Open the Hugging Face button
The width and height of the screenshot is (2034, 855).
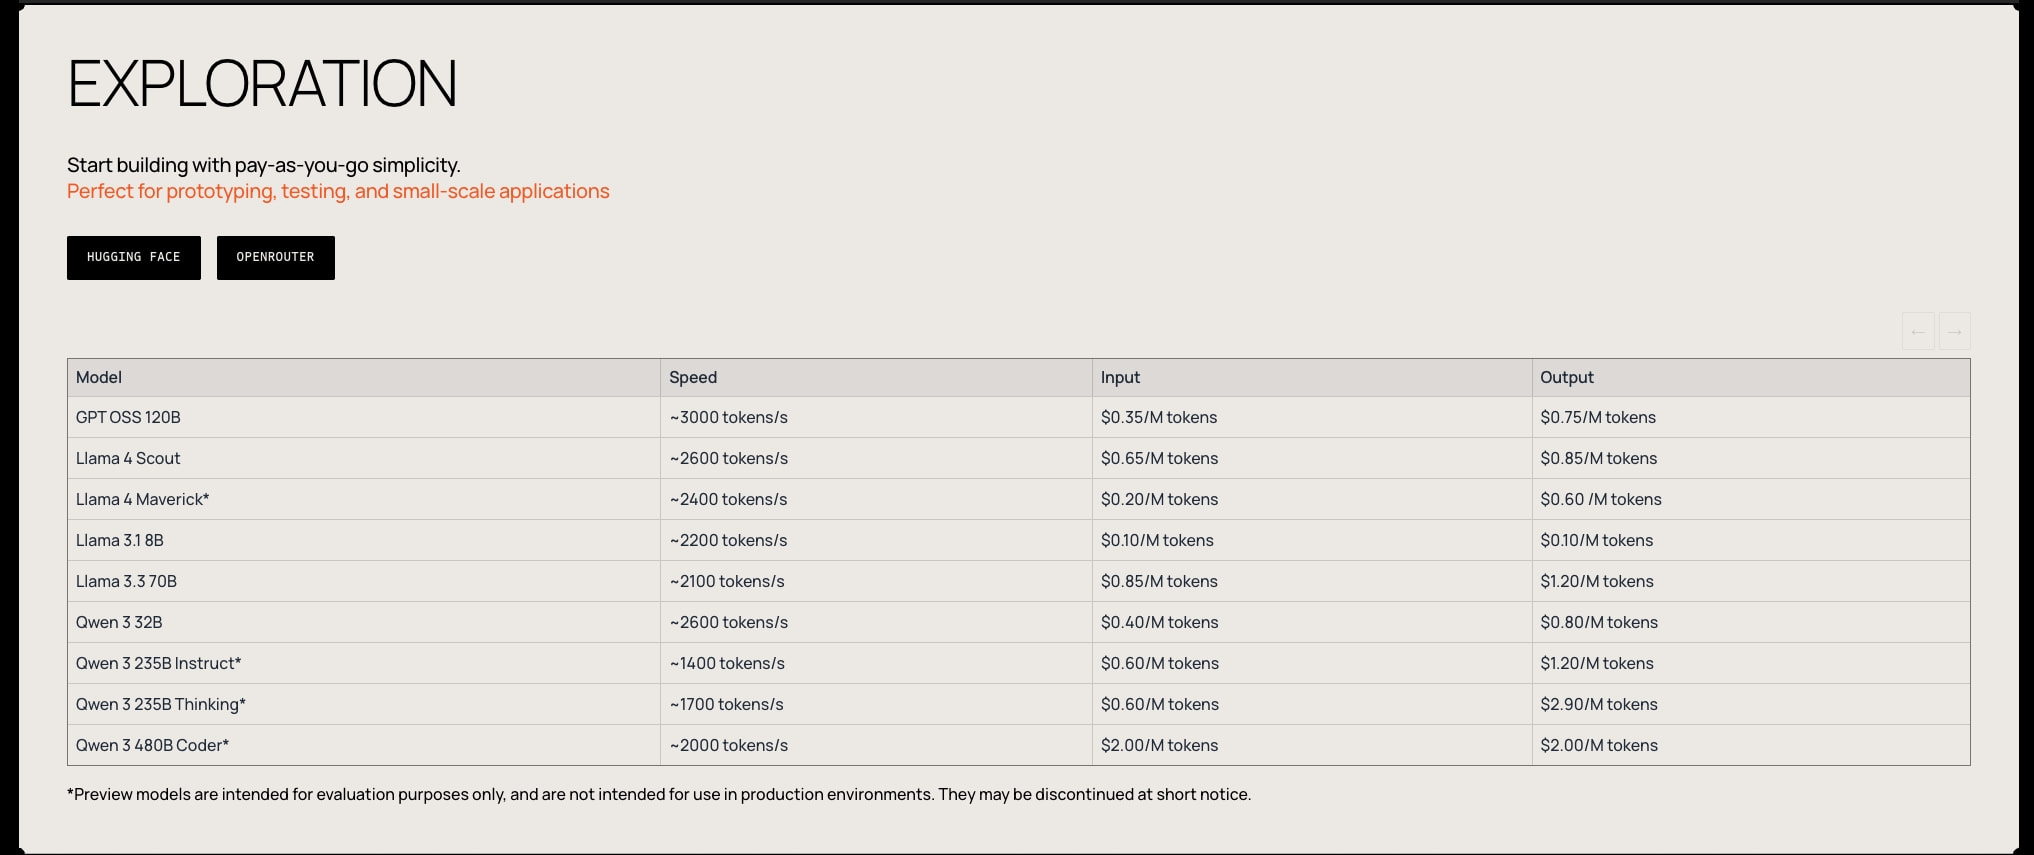coord(134,258)
